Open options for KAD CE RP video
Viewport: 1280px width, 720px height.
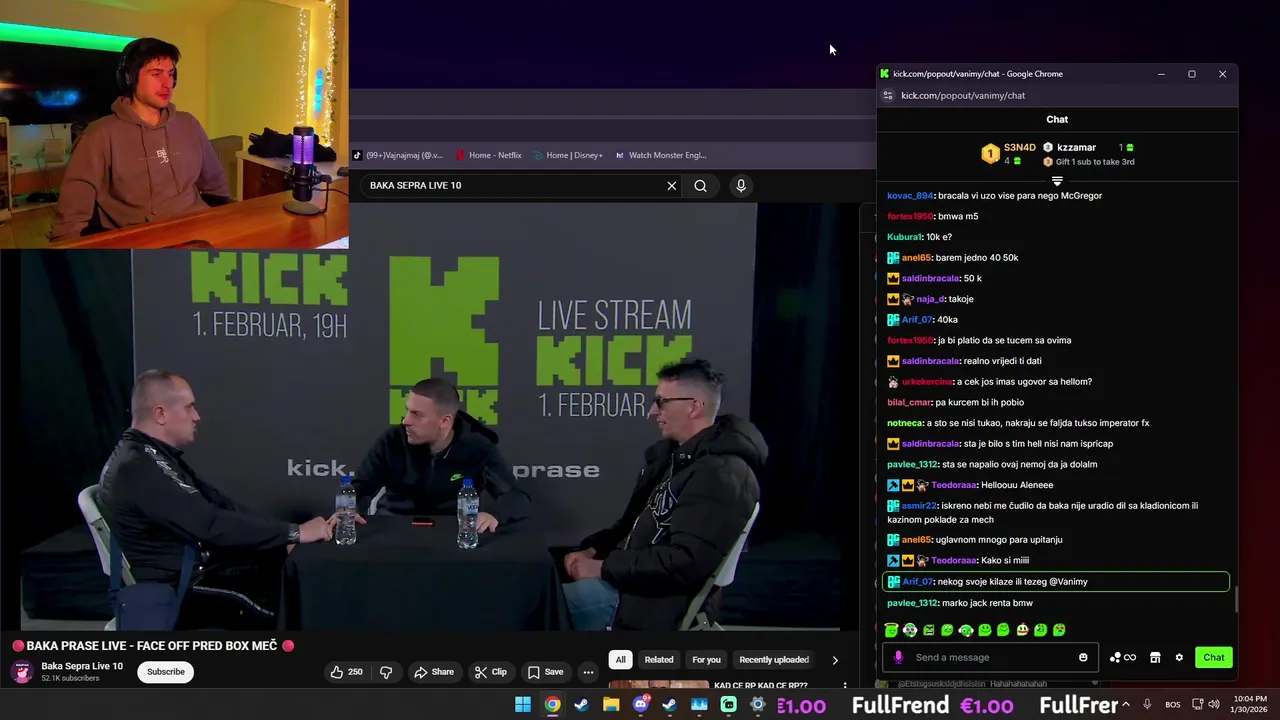pos(845,686)
